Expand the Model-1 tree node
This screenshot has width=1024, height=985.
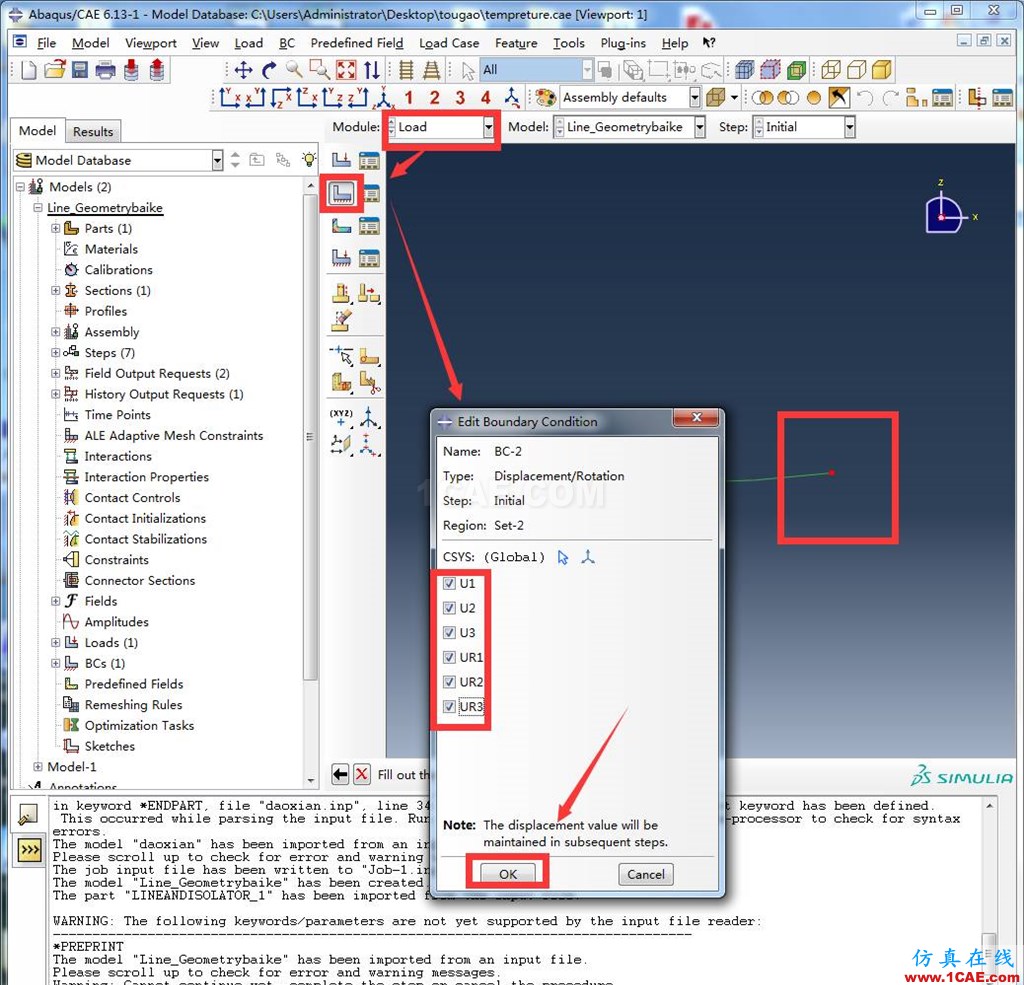point(38,767)
